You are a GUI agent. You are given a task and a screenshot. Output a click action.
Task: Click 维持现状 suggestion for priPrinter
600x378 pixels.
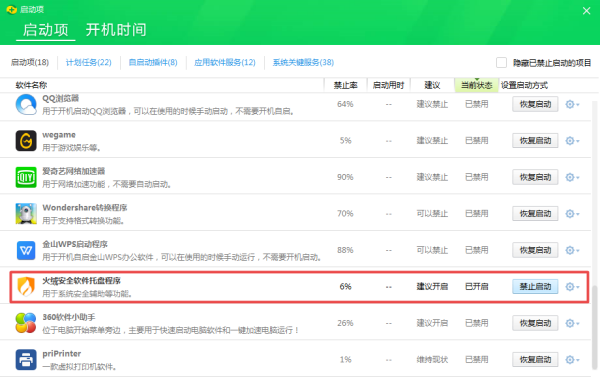pyautogui.click(x=432, y=360)
